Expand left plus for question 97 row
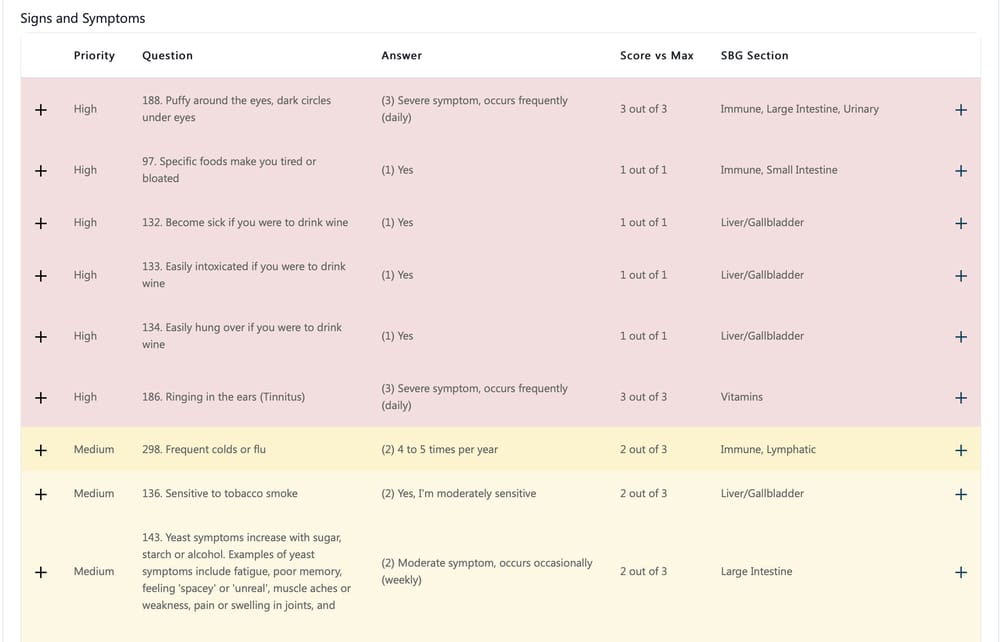Viewport: 1000px width, 642px height. (x=41, y=171)
